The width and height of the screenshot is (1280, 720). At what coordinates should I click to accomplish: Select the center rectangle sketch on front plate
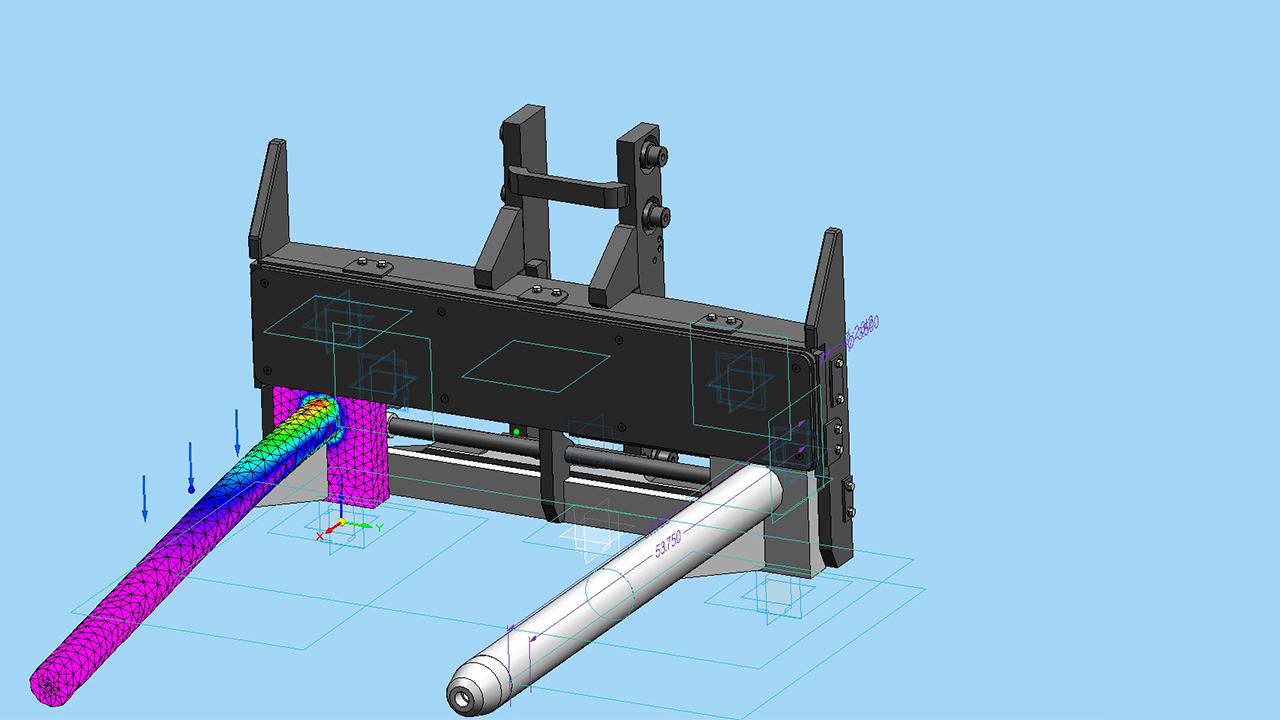(535, 365)
